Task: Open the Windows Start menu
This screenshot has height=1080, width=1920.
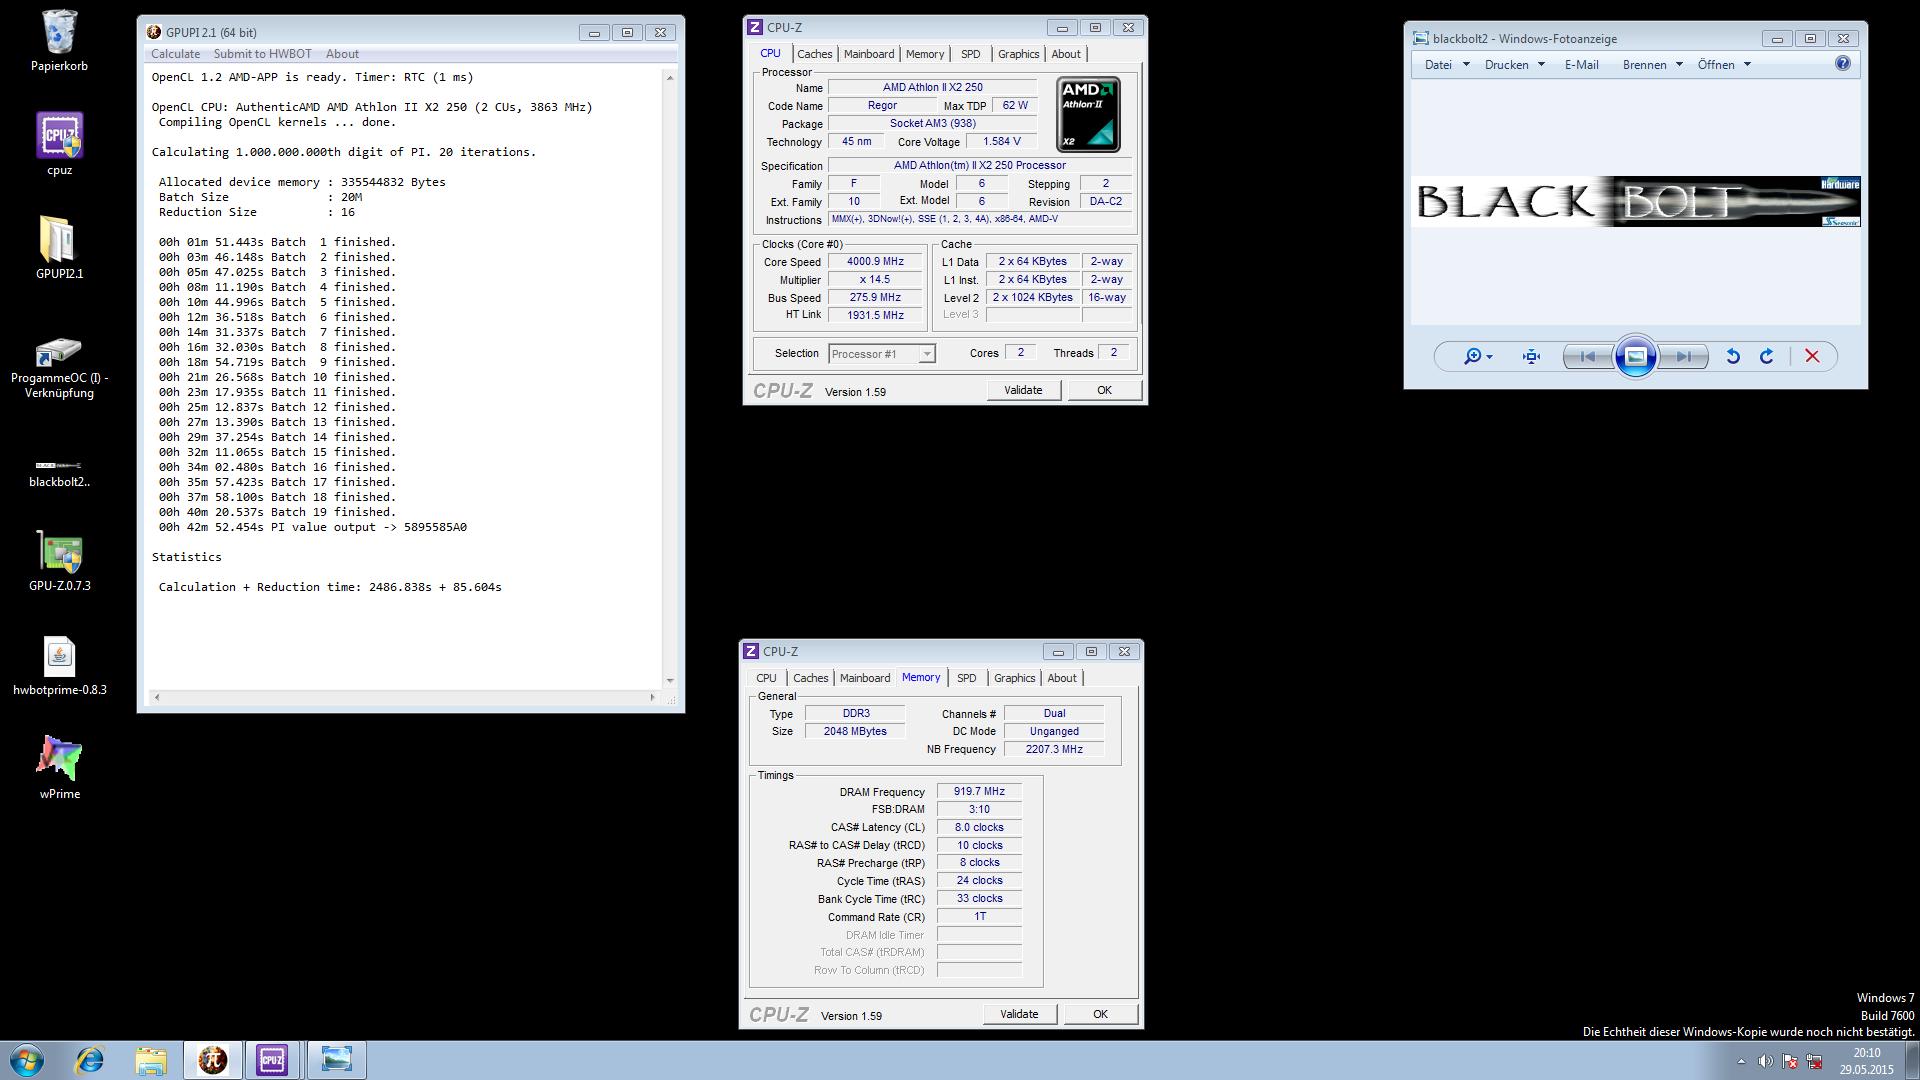Action: (27, 1060)
